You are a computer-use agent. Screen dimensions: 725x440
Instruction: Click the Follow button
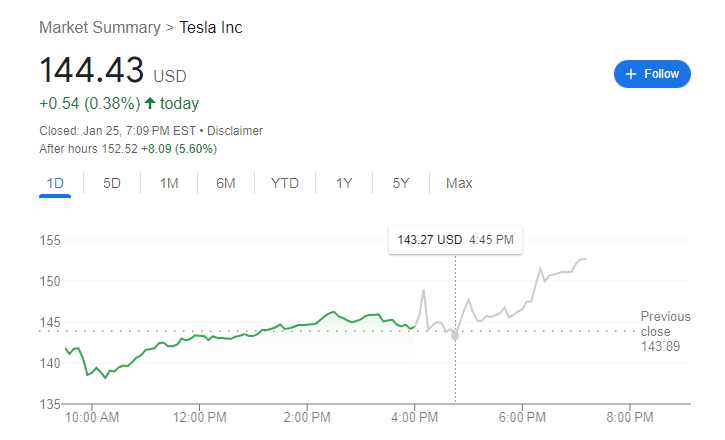pyautogui.click(x=652, y=74)
